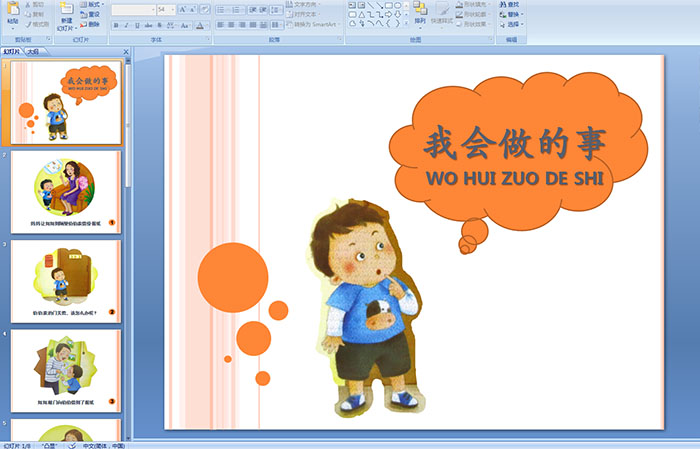700x449 pixels.
Task: Delete the slide with 删除 button
Action: tap(89, 24)
